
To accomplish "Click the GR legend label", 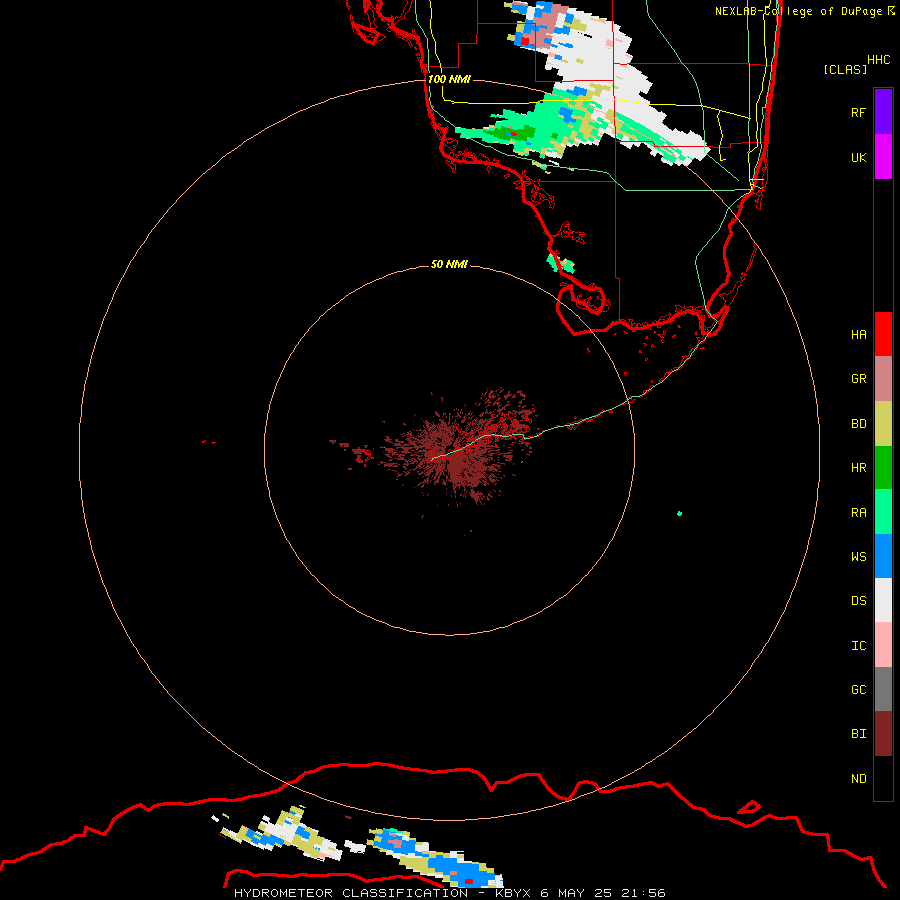I will point(858,379).
